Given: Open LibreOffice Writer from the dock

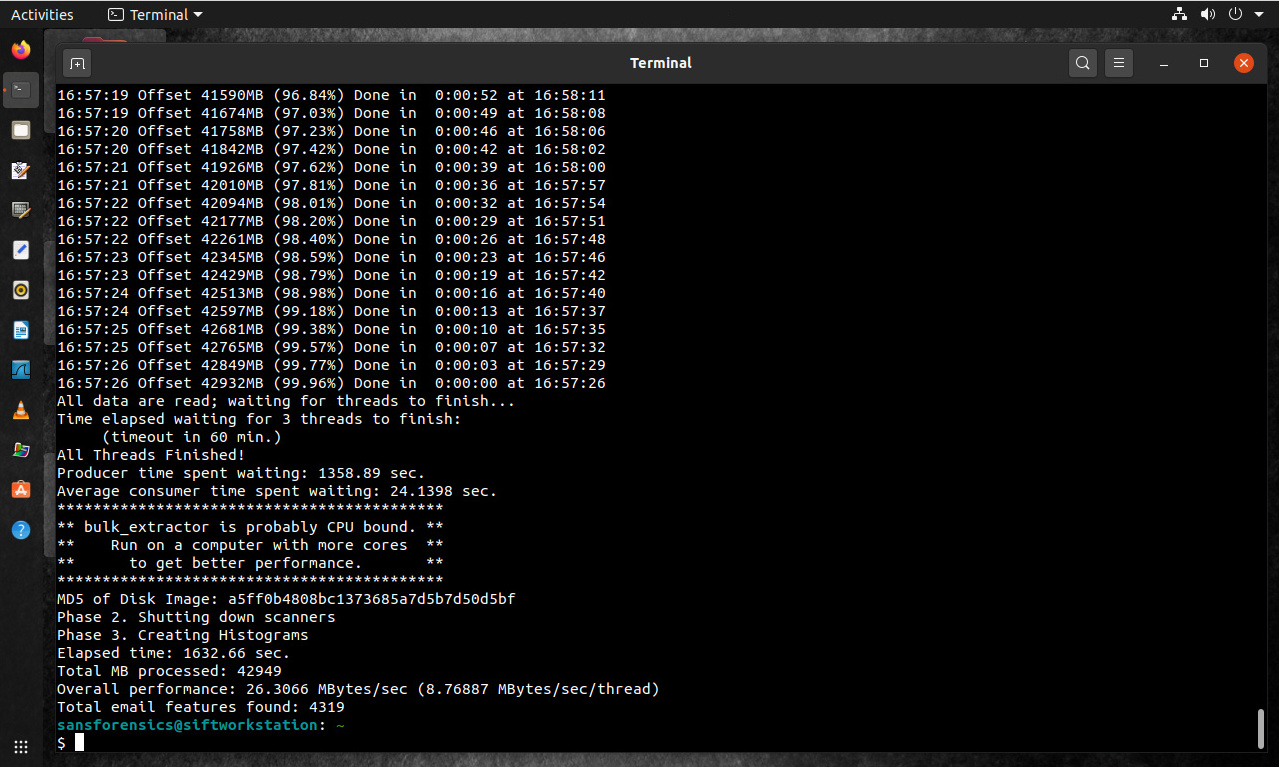Looking at the screenshot, I should (x=21, y=330).
